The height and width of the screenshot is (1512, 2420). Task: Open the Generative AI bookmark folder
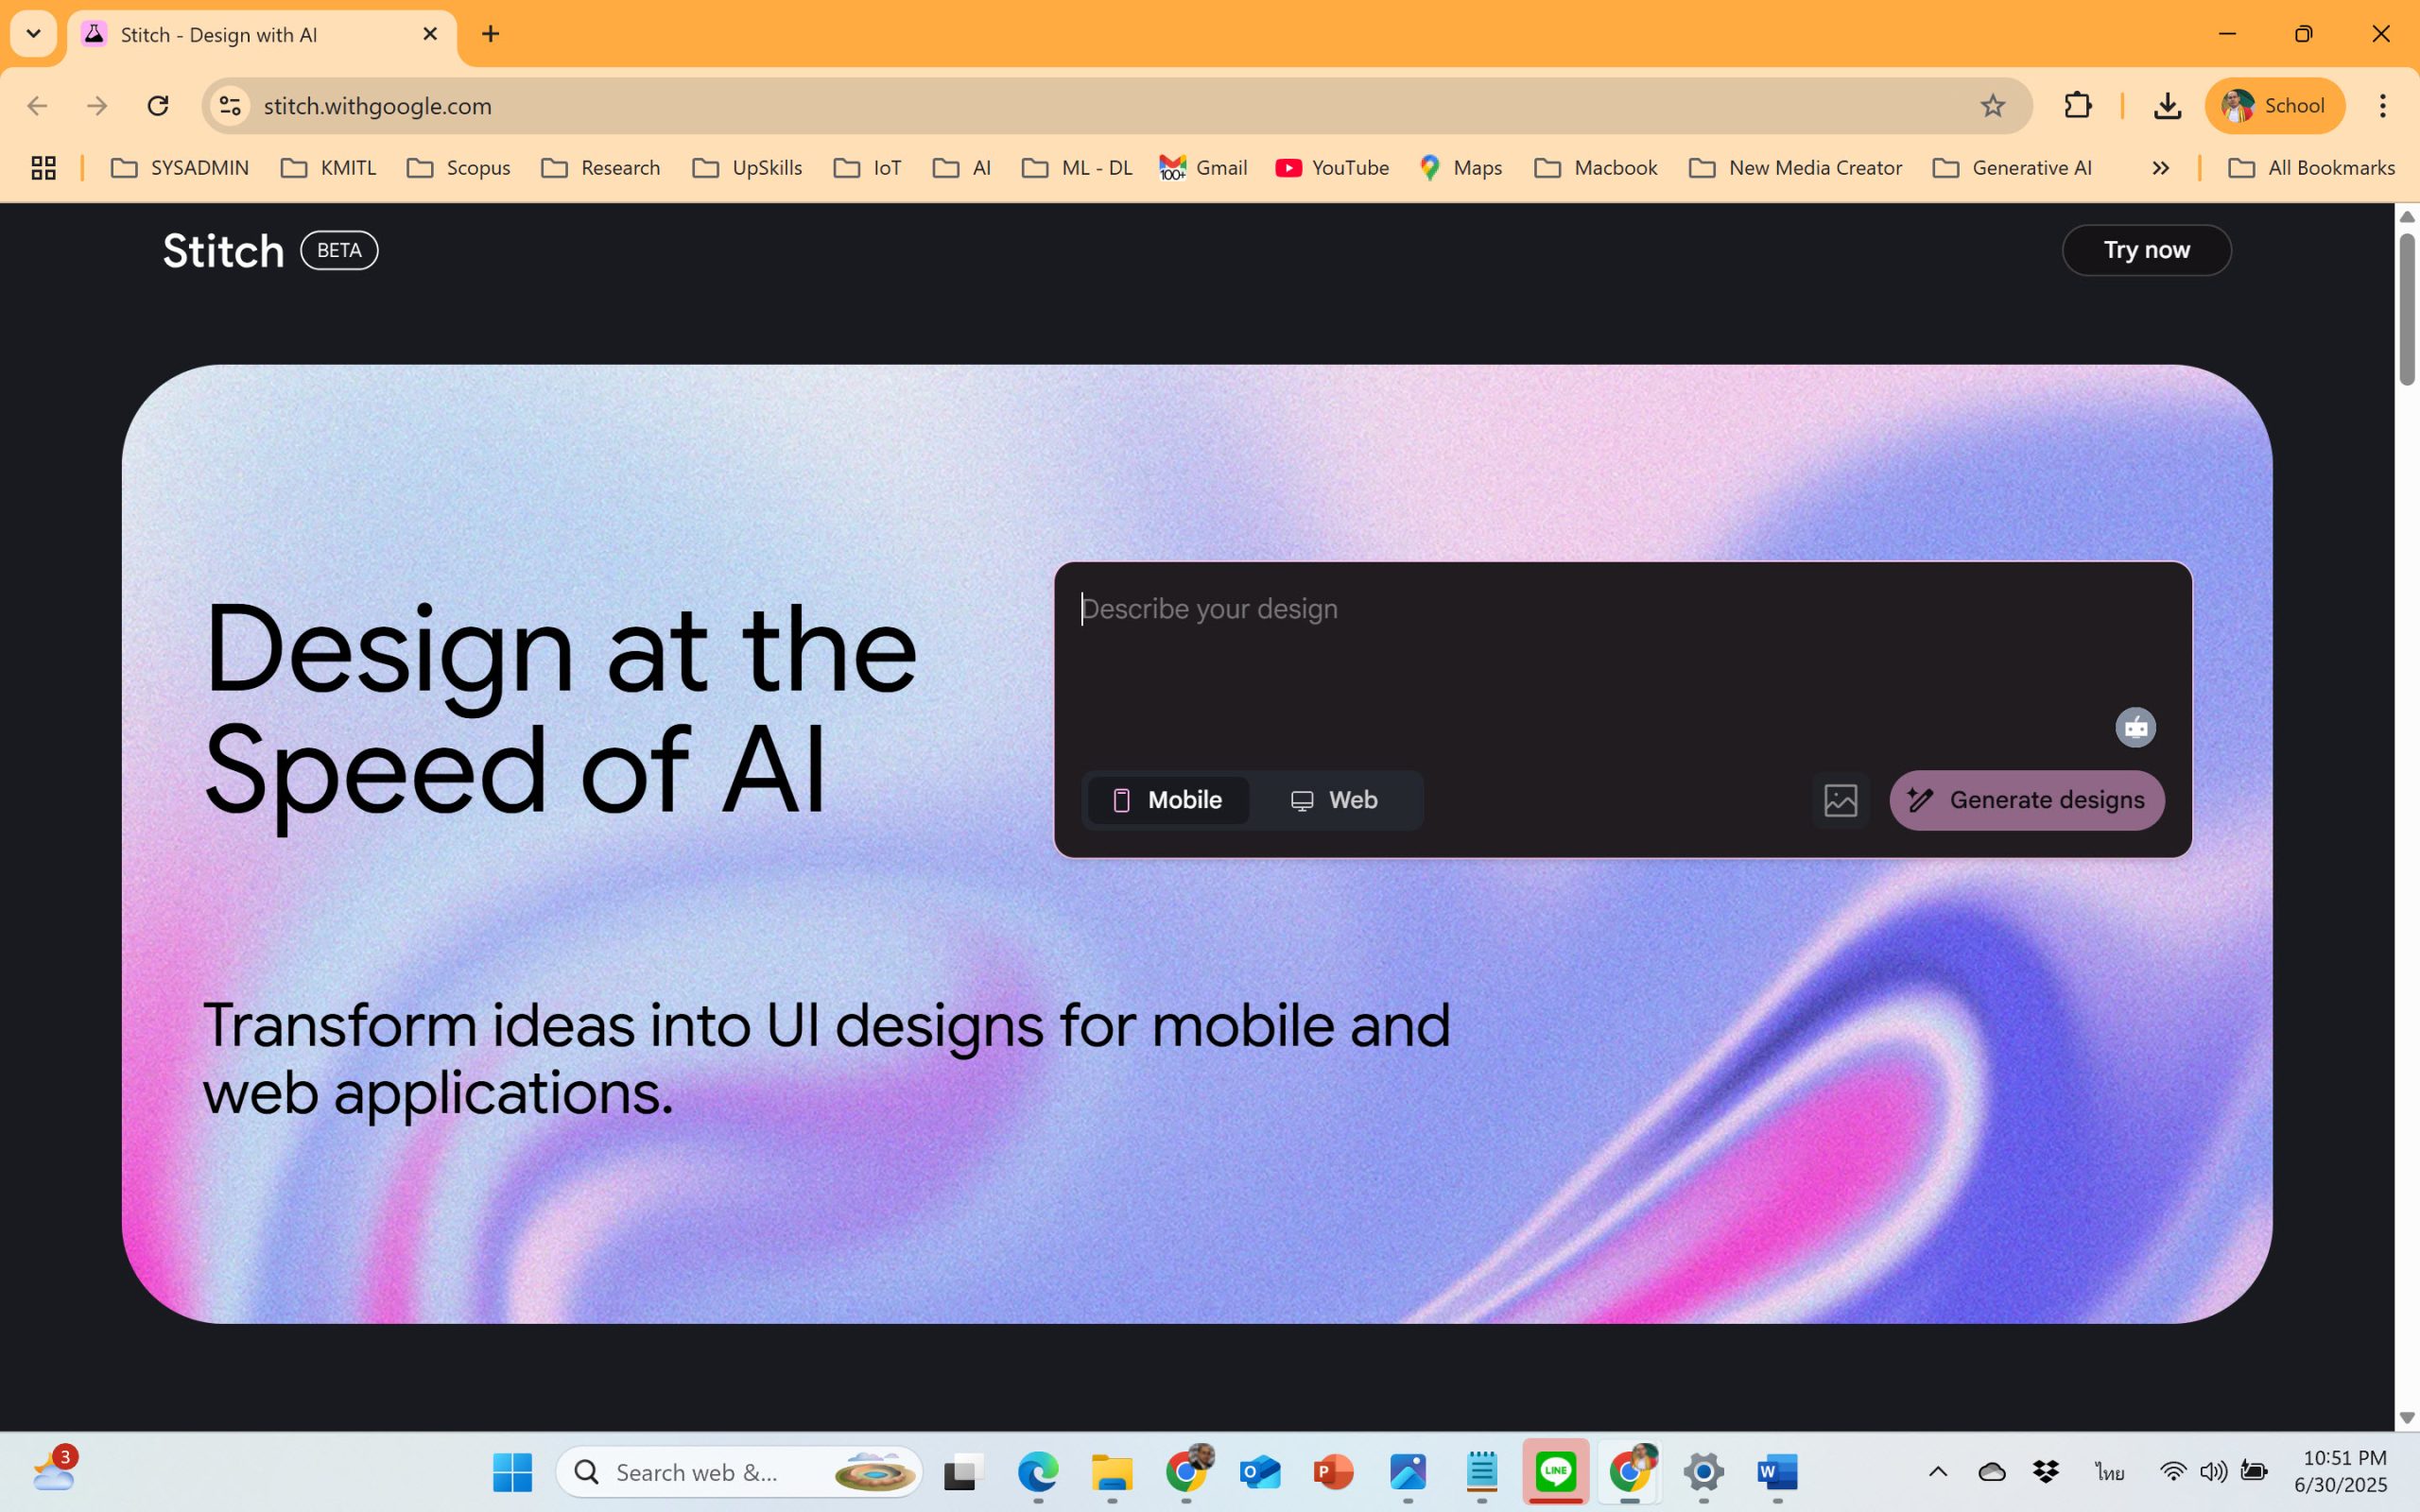point(2012,168)
